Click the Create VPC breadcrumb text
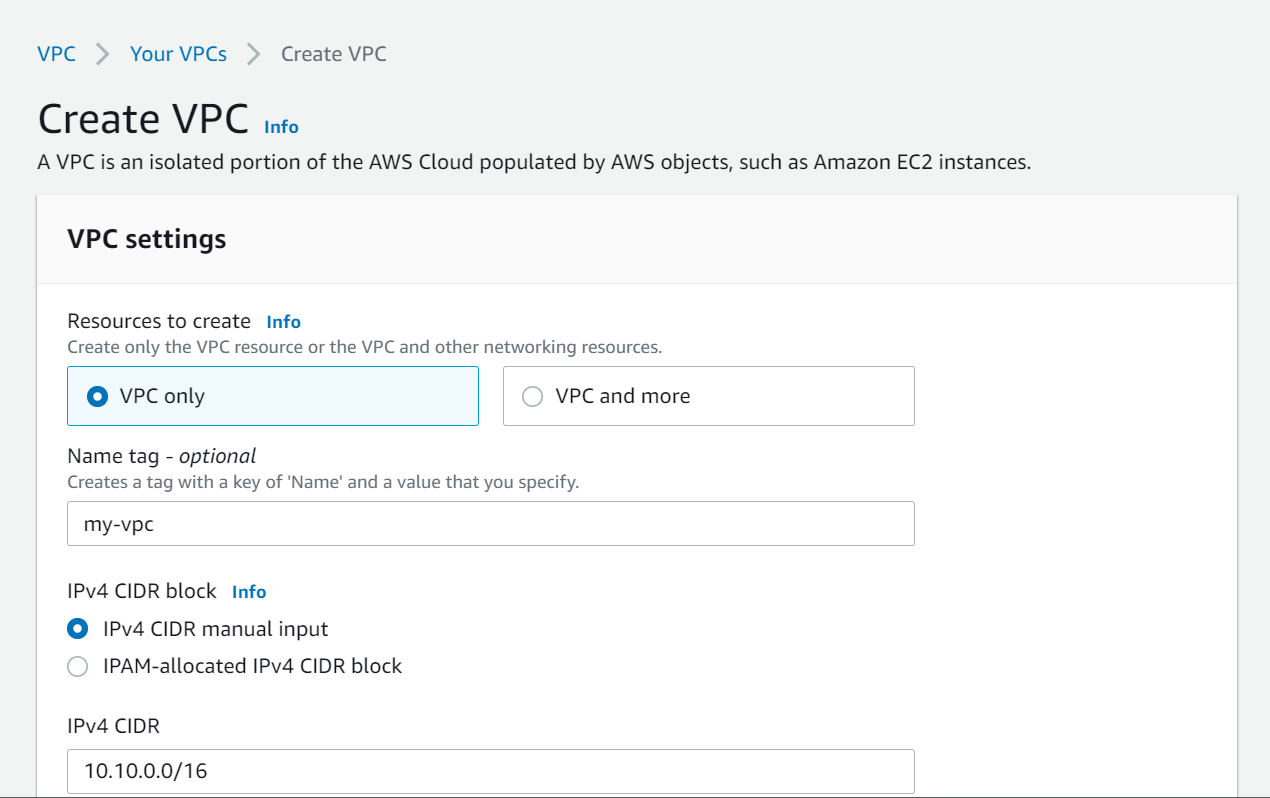 [x=334, y=54]
